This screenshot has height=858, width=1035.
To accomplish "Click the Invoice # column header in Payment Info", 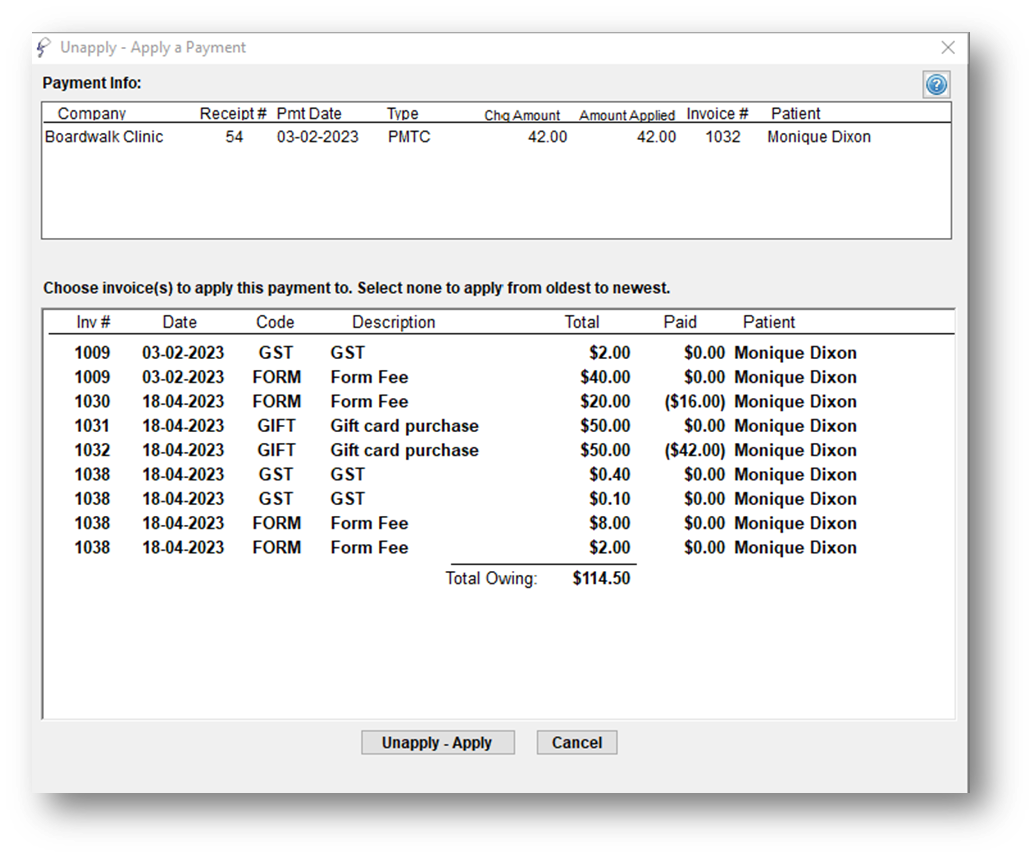I will click(718, 114).
